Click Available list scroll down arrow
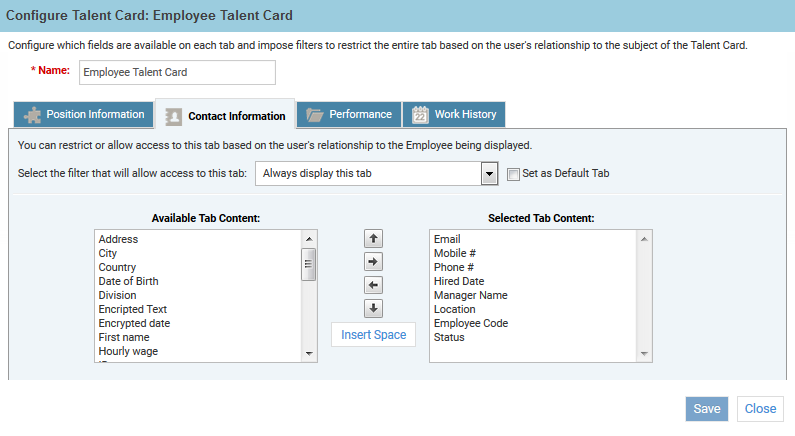This screenshot has height=436, width=795. click(x=309, y=353)
